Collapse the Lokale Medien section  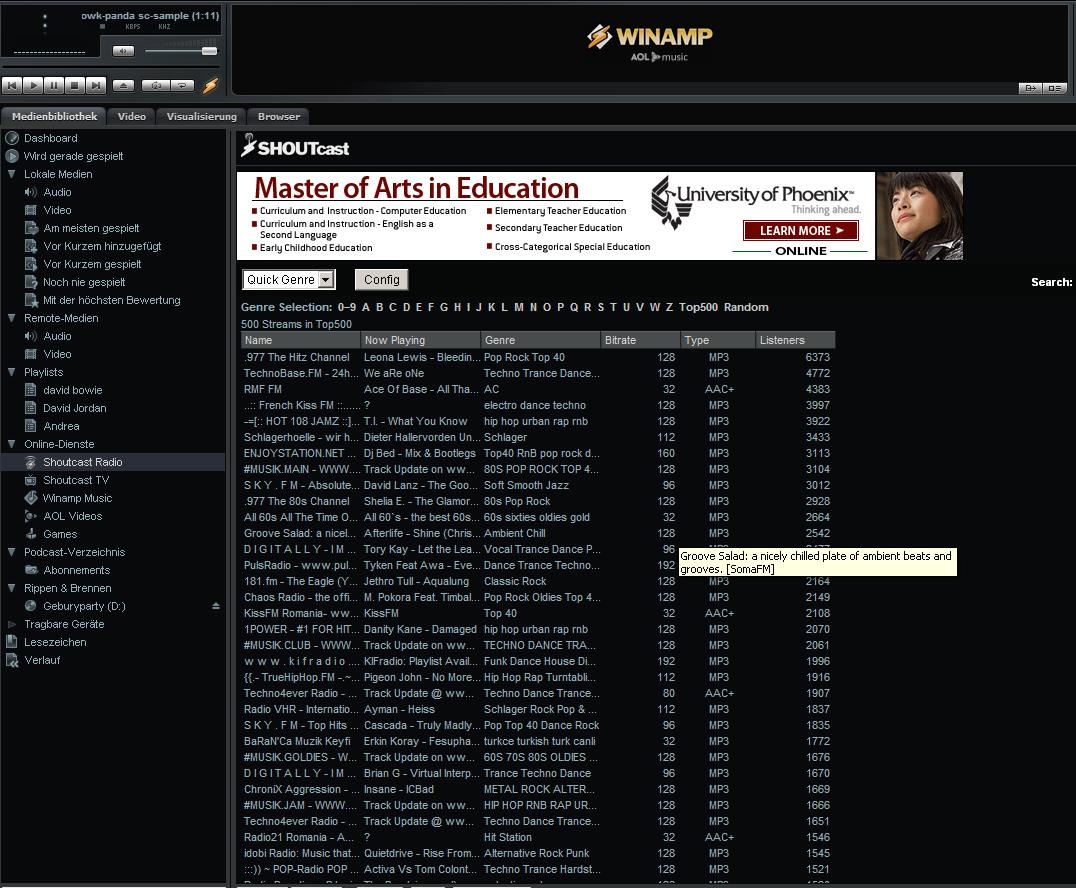[12, 174]
